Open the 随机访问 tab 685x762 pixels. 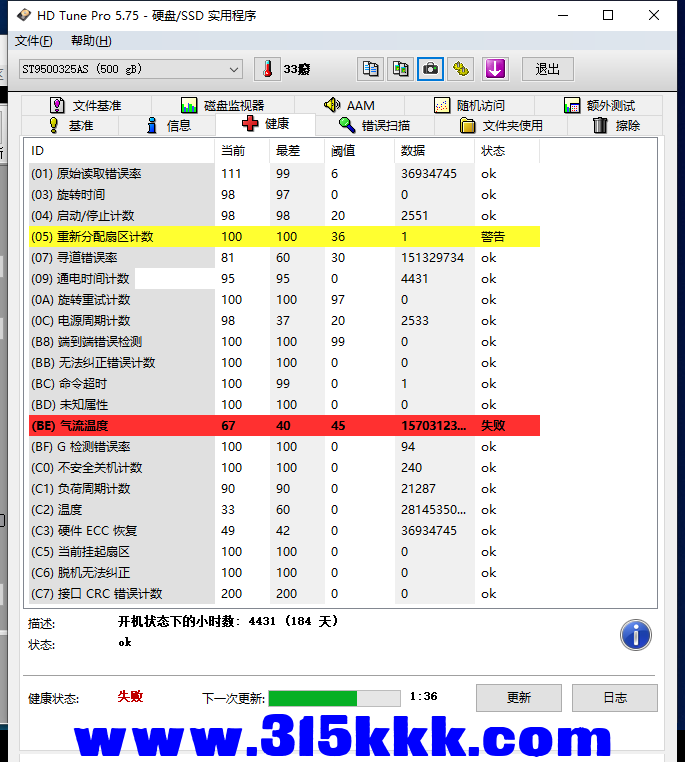coord(469,105)
